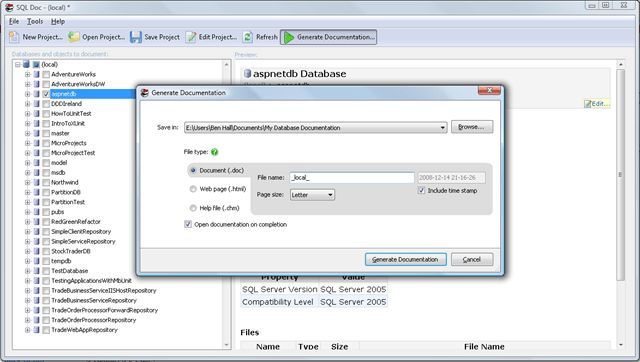Click the Save Project floppy disk icon
Screen dimensions: 640x362
[x=136, y=37]
